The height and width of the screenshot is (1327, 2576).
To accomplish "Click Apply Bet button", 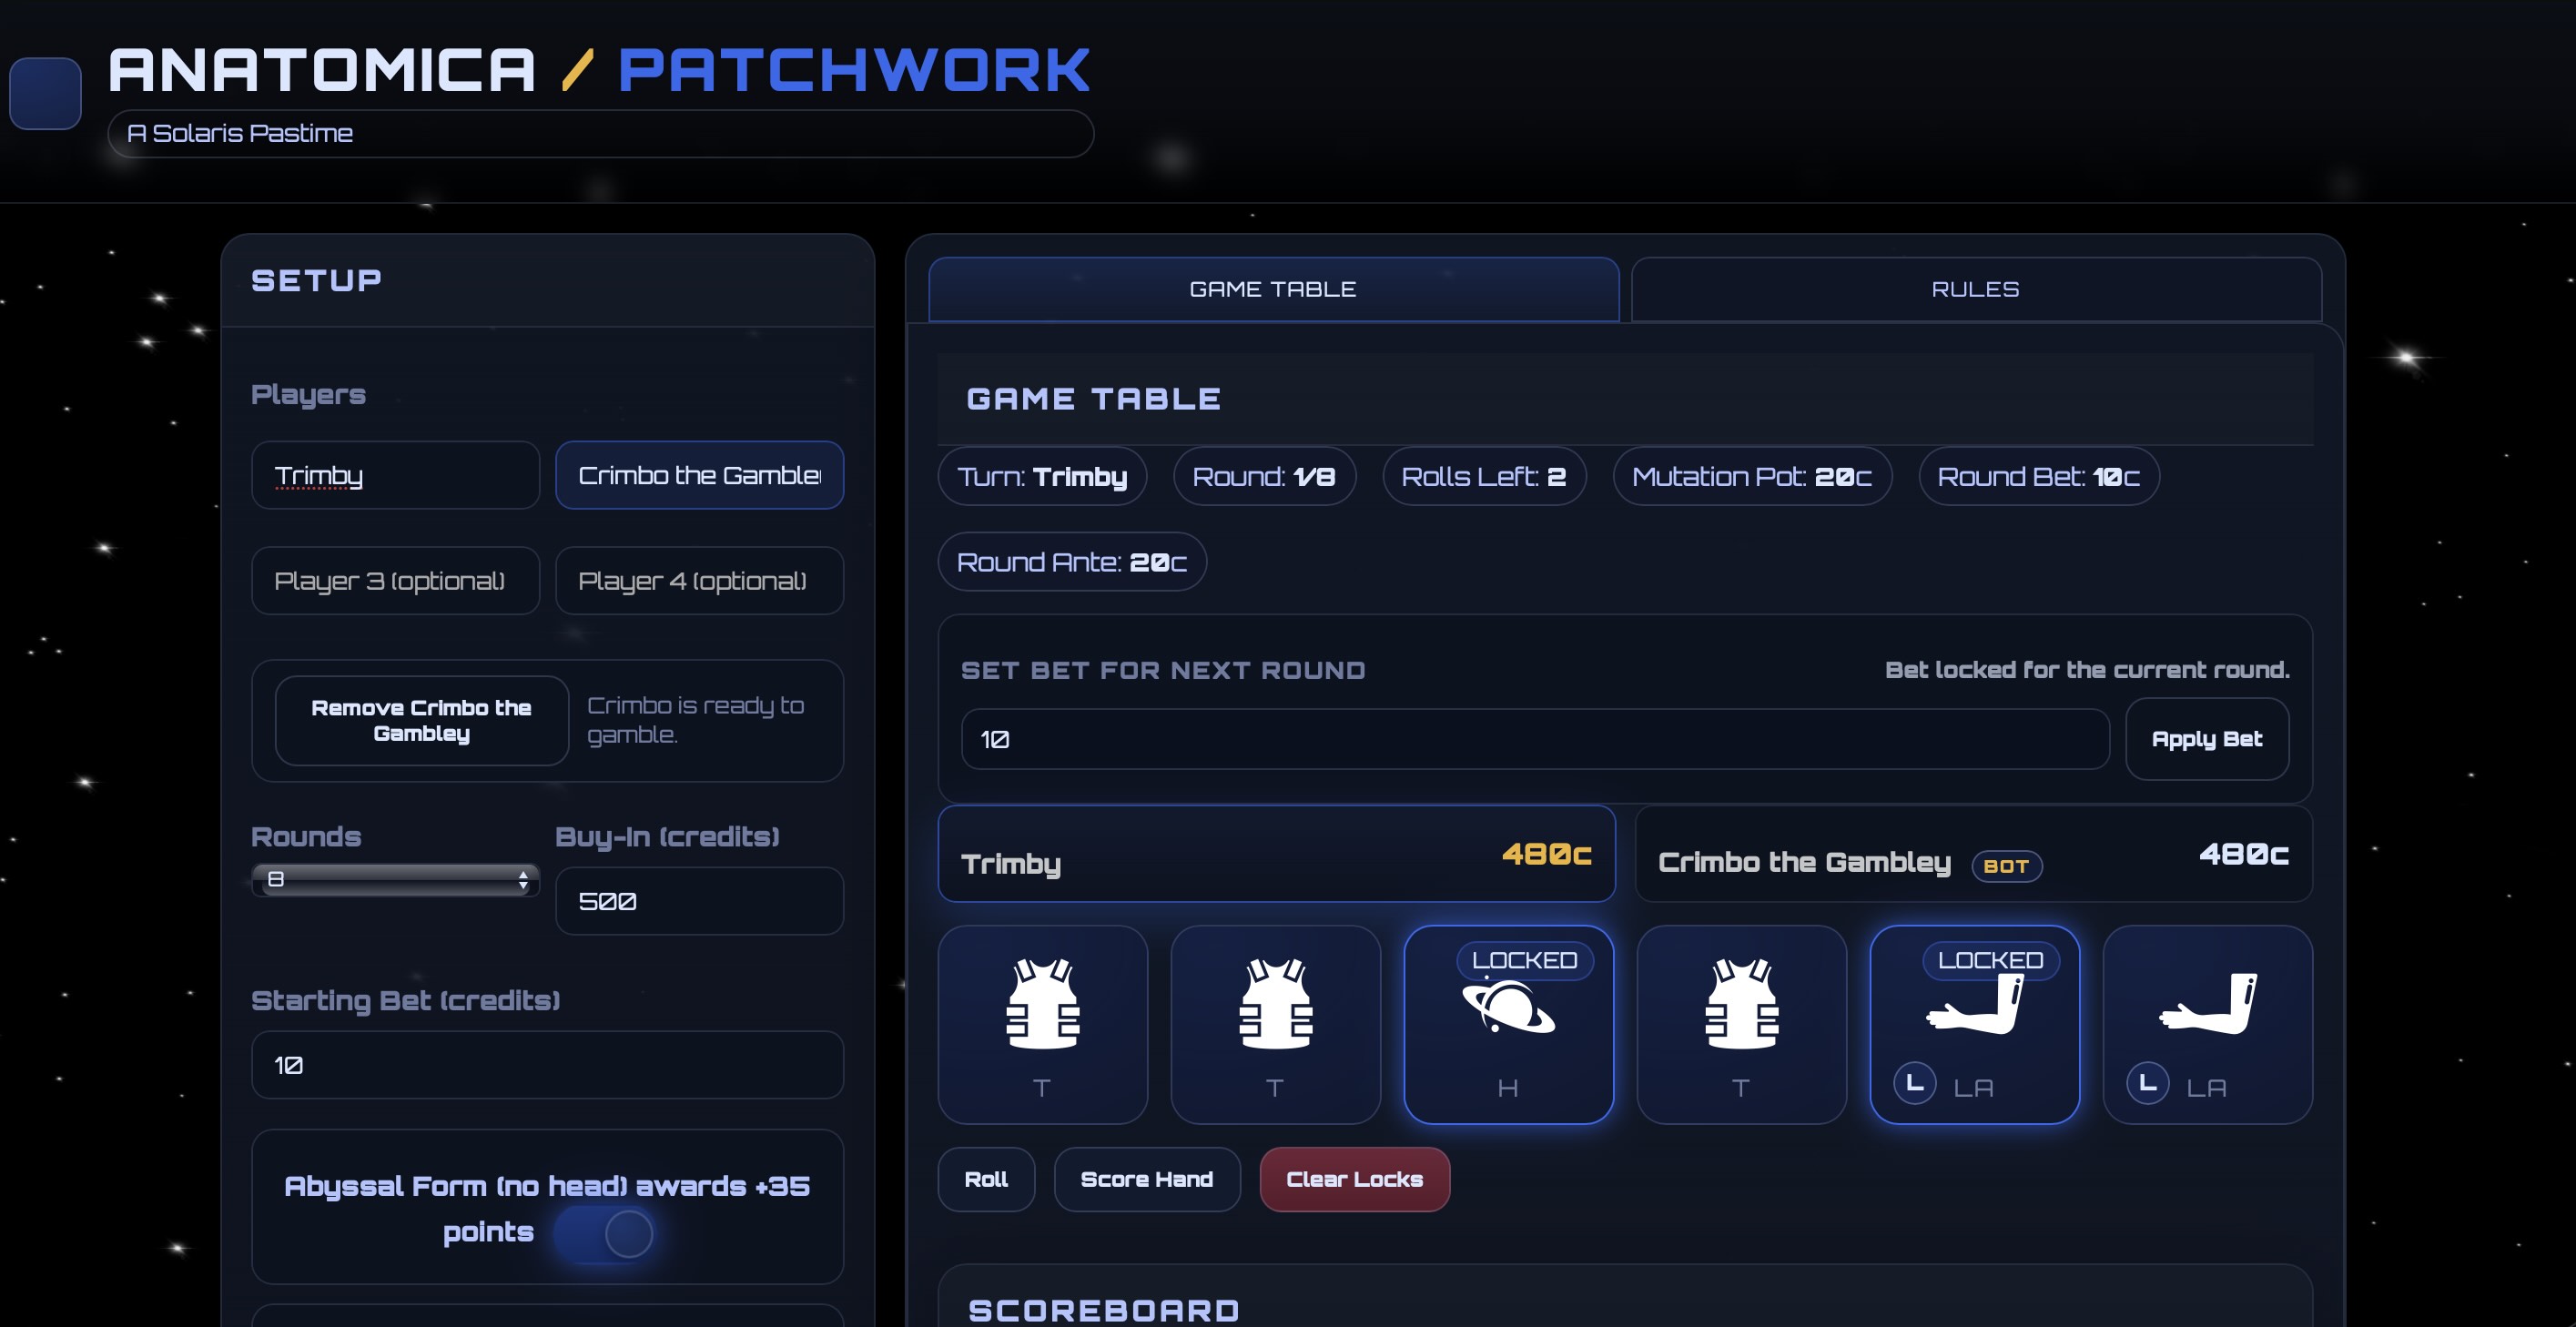I will 2206,739.
